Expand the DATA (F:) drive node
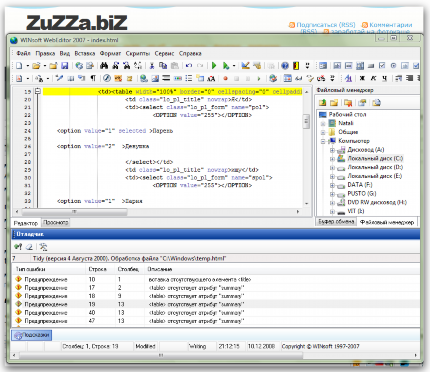Screen dimensions: 430x372 click(x=332, y=185)
